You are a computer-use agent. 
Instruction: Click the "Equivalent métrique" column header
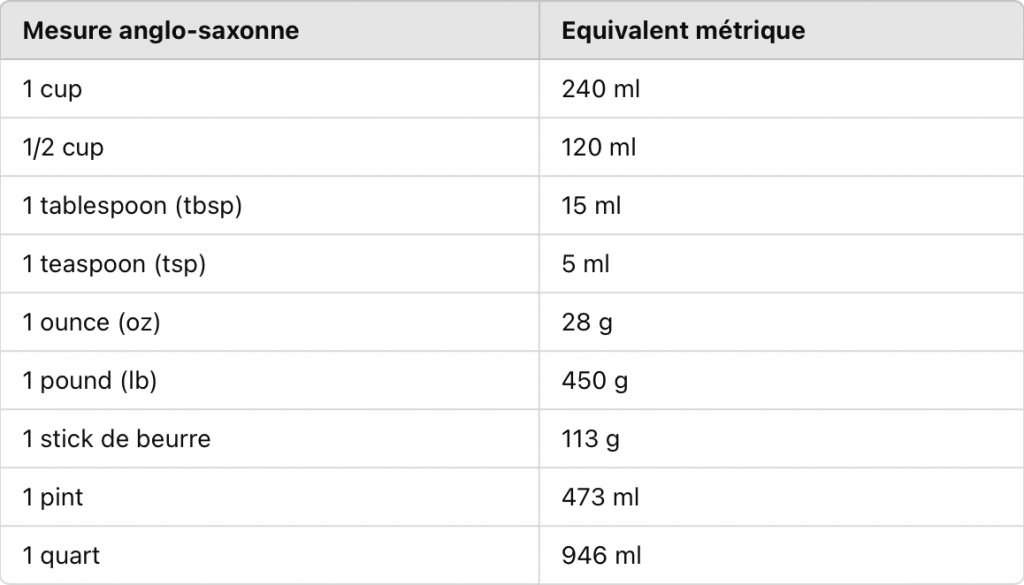click(x=683, y=31)
